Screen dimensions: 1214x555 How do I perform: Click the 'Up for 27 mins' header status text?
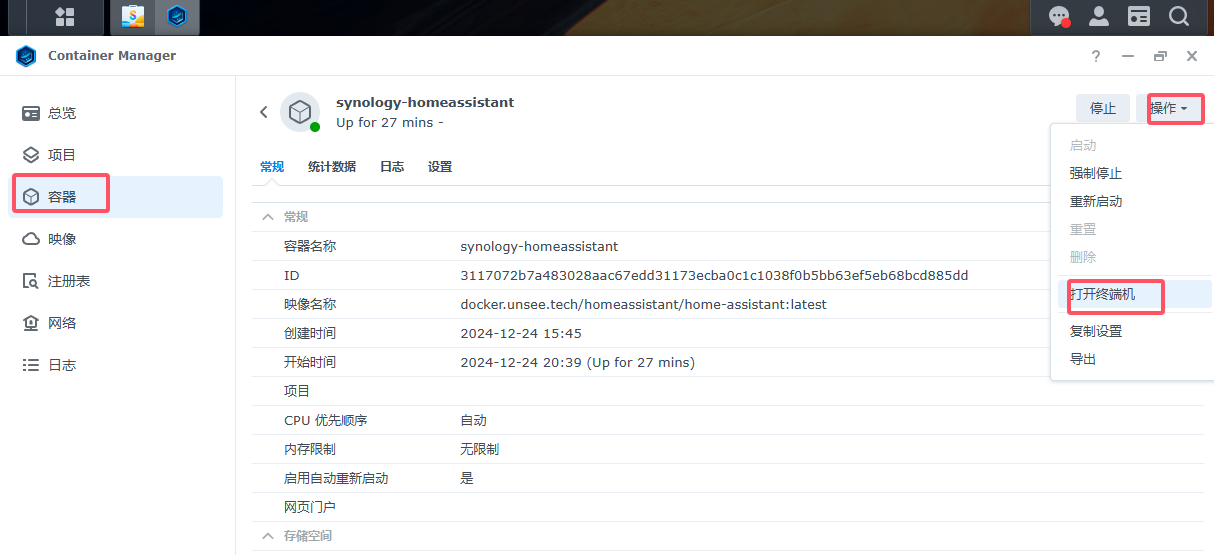click(x=389, y=122)
